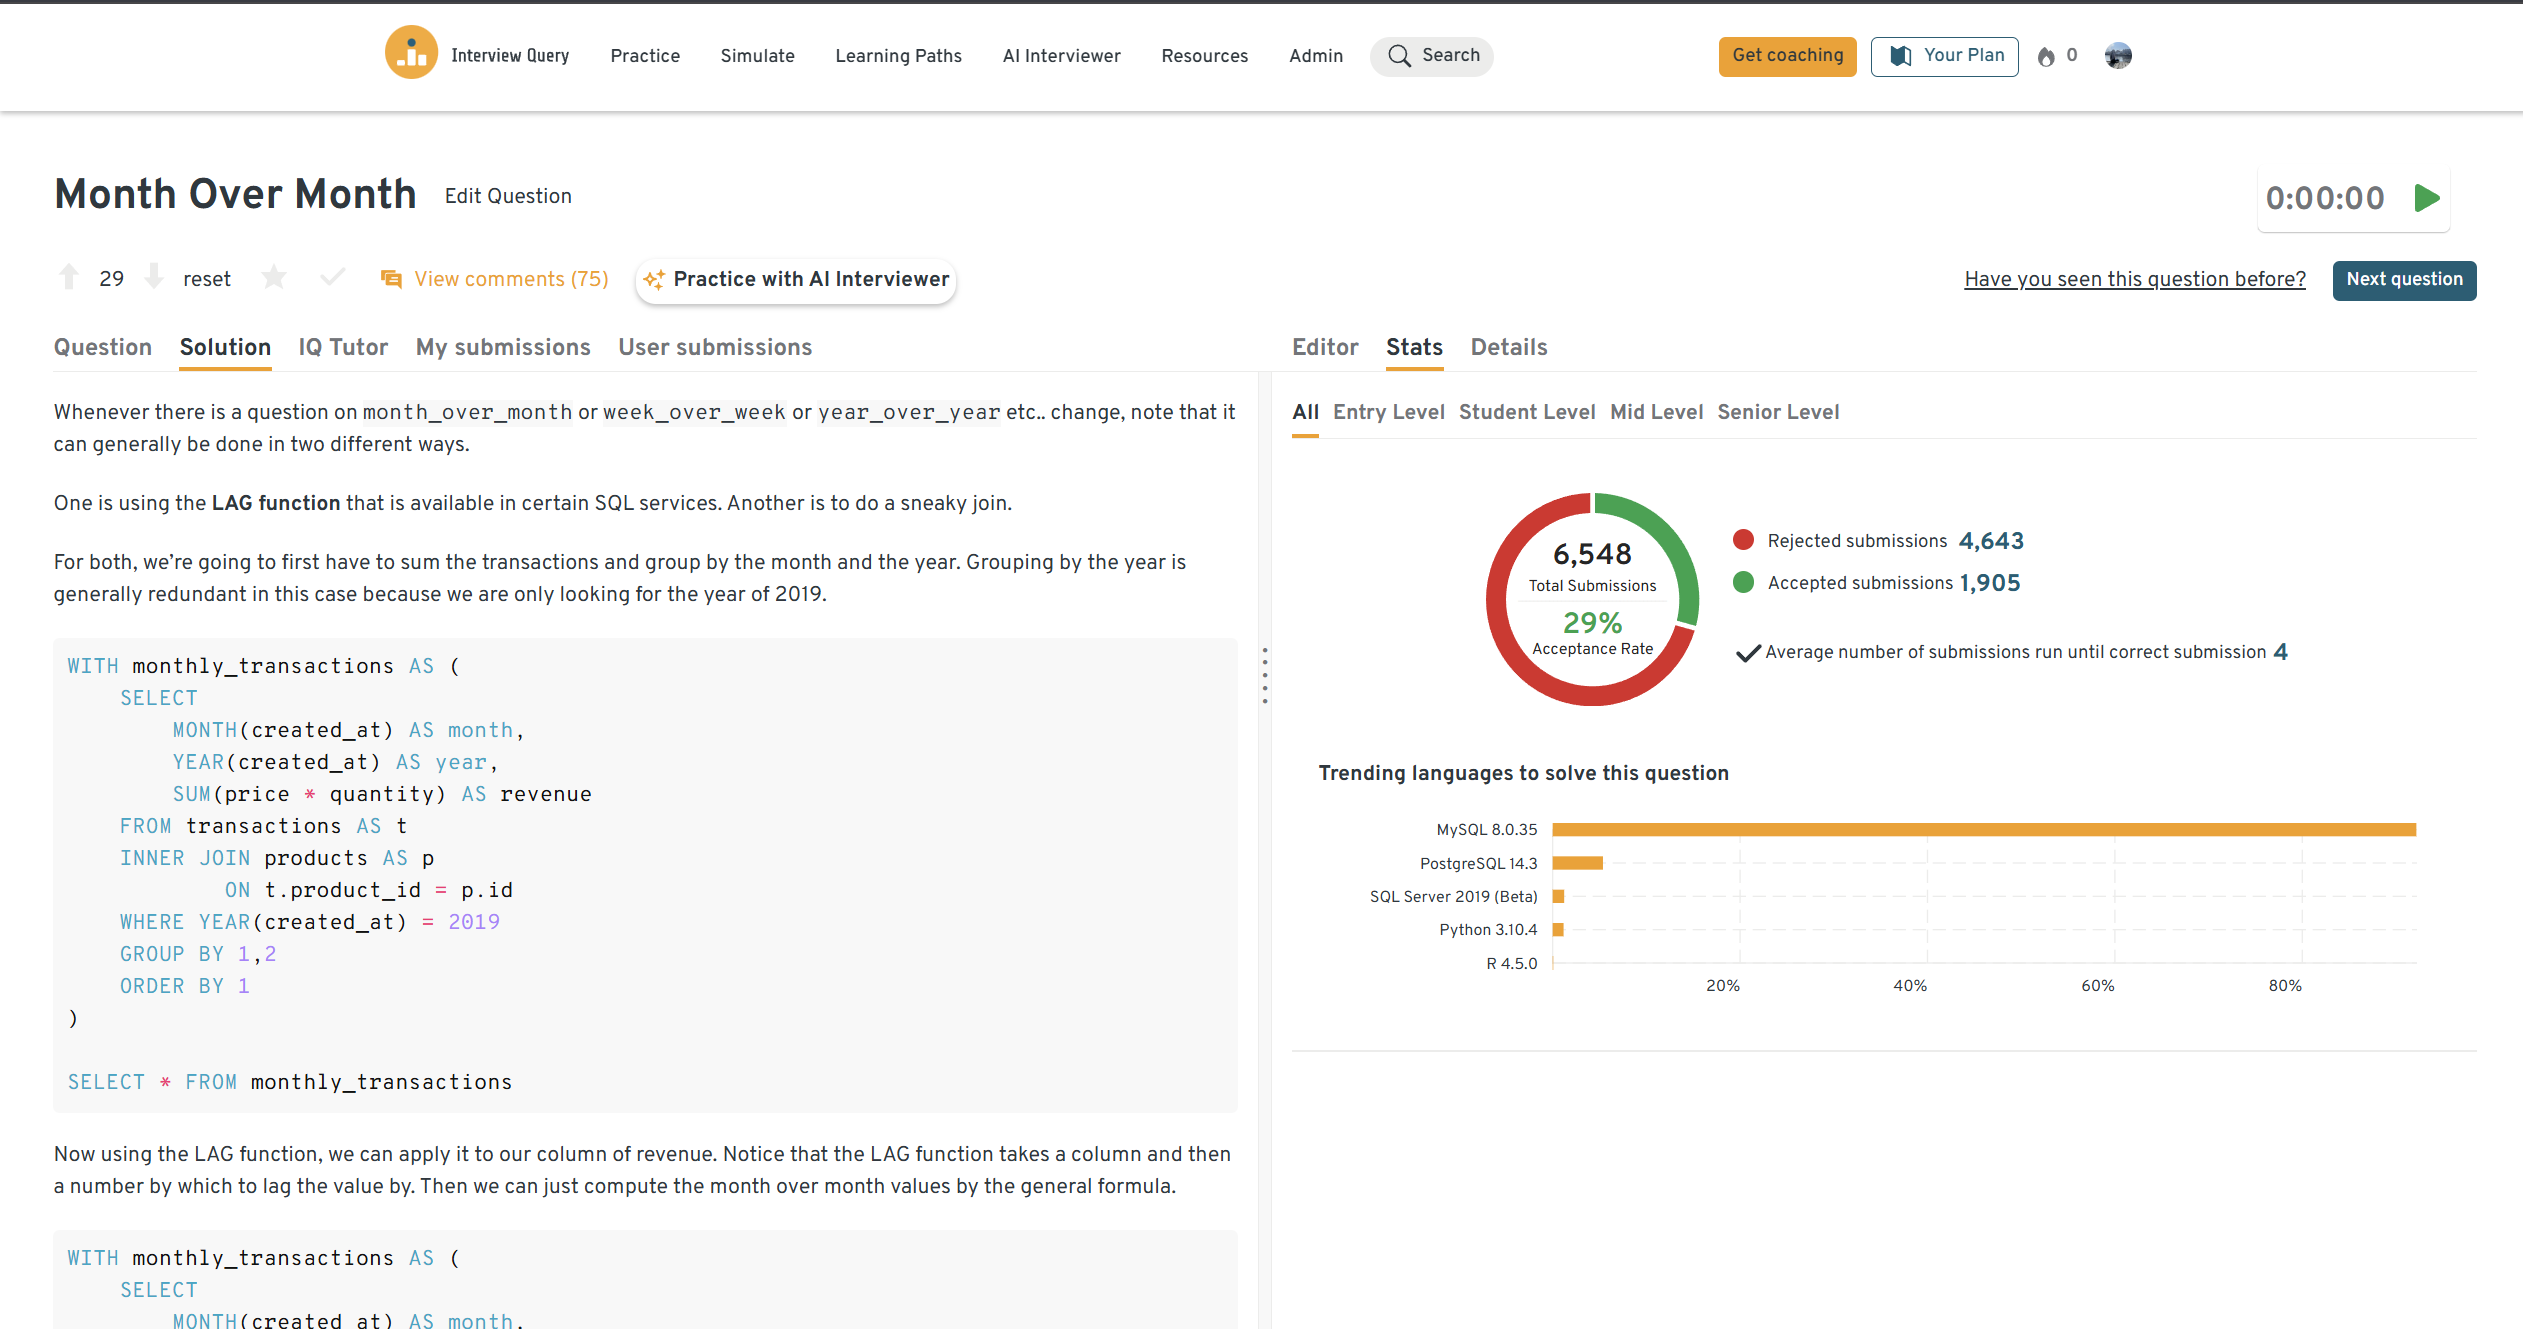This screenshot has width=2523, height=1329.
Task: Click Have you seen this question before link
Action: tap(2135, 279)
